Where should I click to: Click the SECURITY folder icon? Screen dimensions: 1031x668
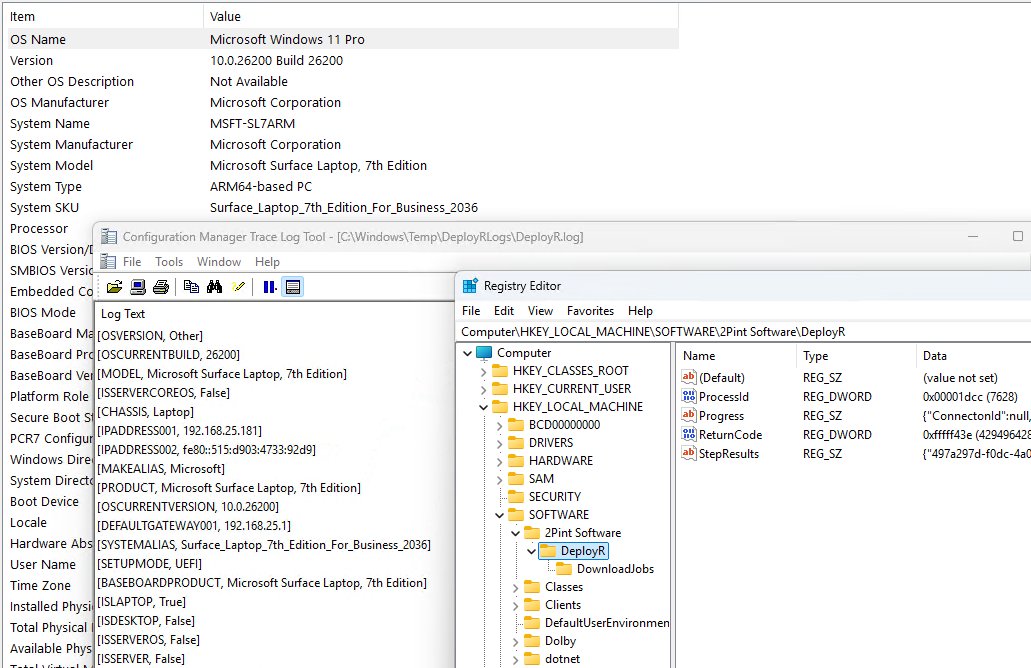coord(516,497)
